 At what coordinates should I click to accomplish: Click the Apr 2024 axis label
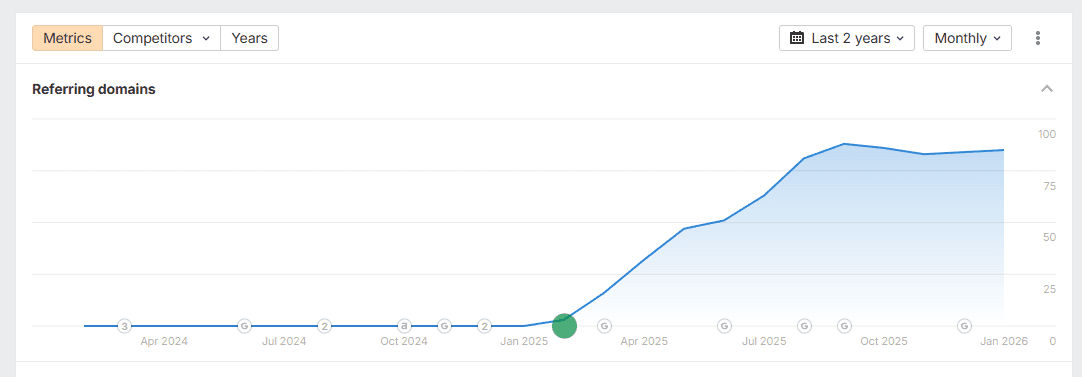click(164, 341)
